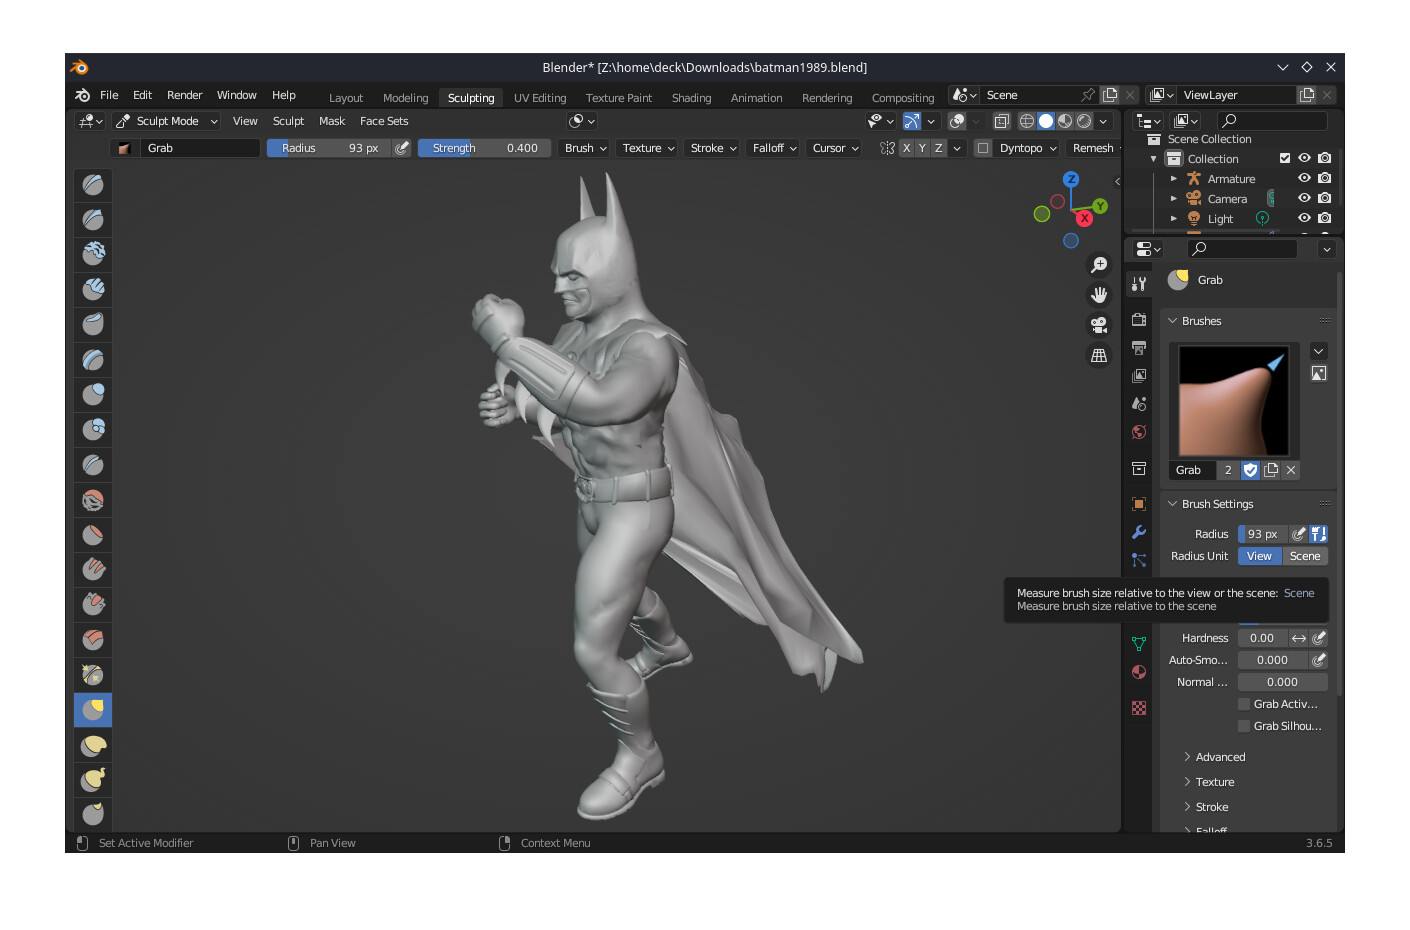Open the Modifiers wrench properties tab
The width and height of the screenshot is (1410, 930).
pyautogui.click(x=1139, y=532)
